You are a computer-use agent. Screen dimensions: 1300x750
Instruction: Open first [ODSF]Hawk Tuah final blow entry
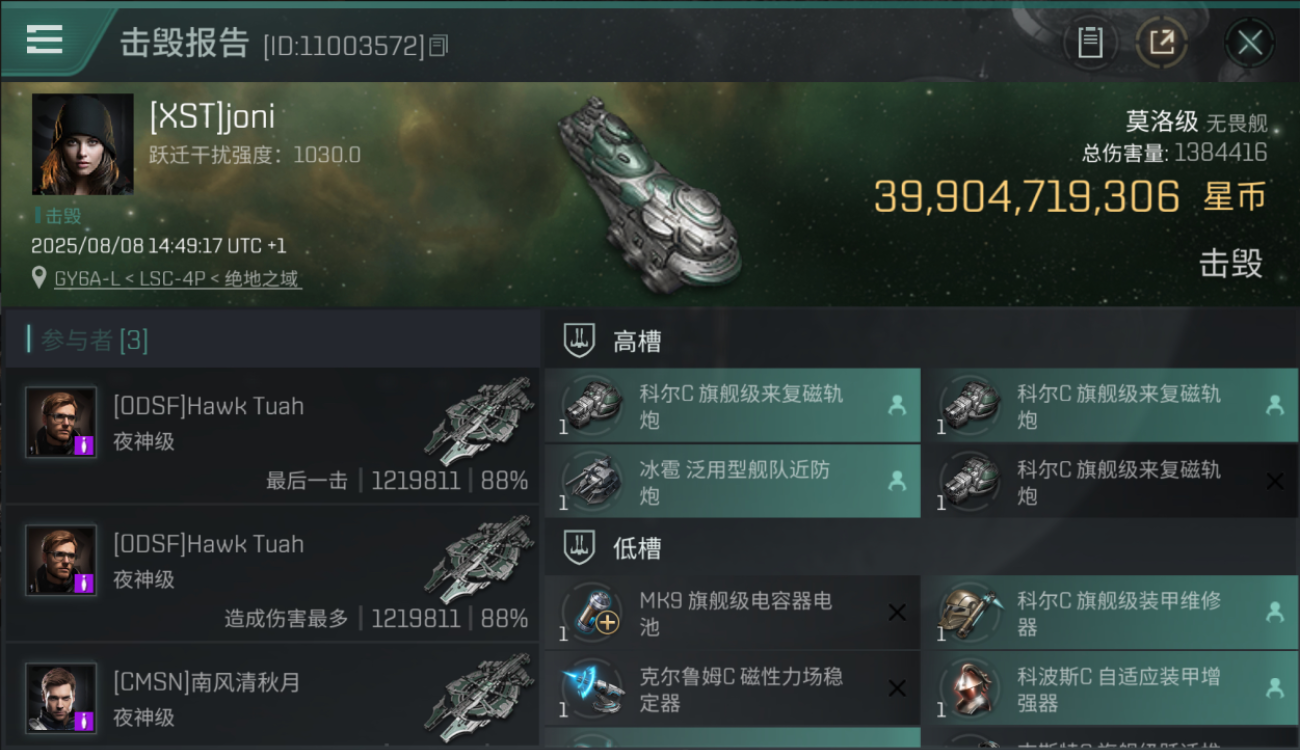272,435
